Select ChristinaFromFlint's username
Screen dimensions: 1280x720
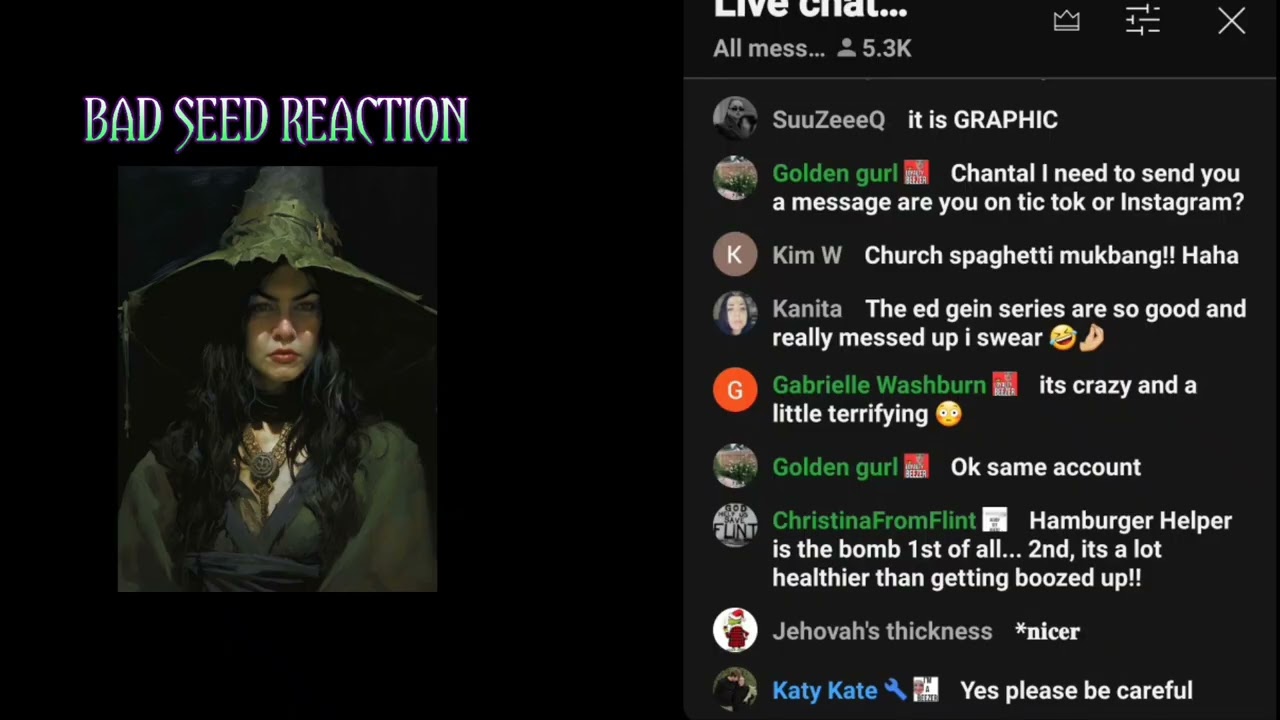point(874,520)
